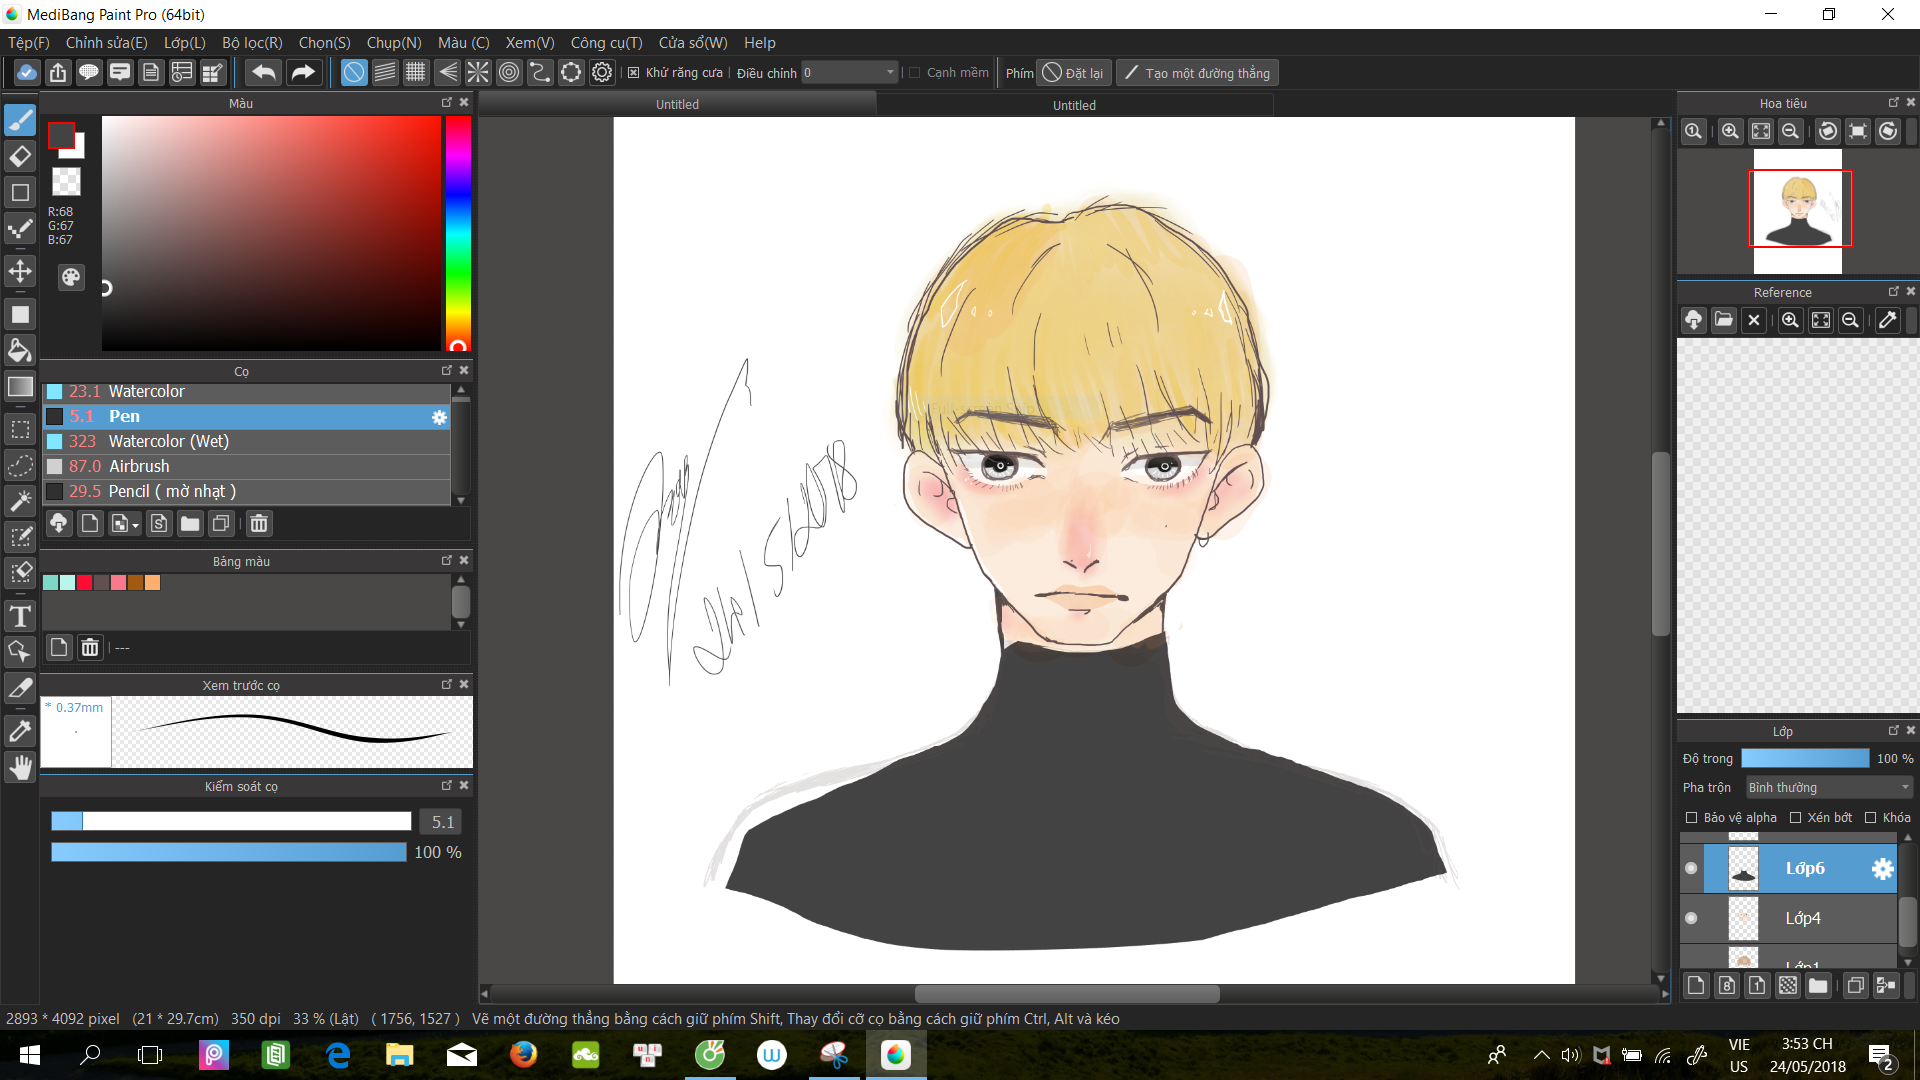Image resolution: width=1920 pixels, height=1080 pixels.
Task: Turn off snap mode icon
Action: click(354, 72)
